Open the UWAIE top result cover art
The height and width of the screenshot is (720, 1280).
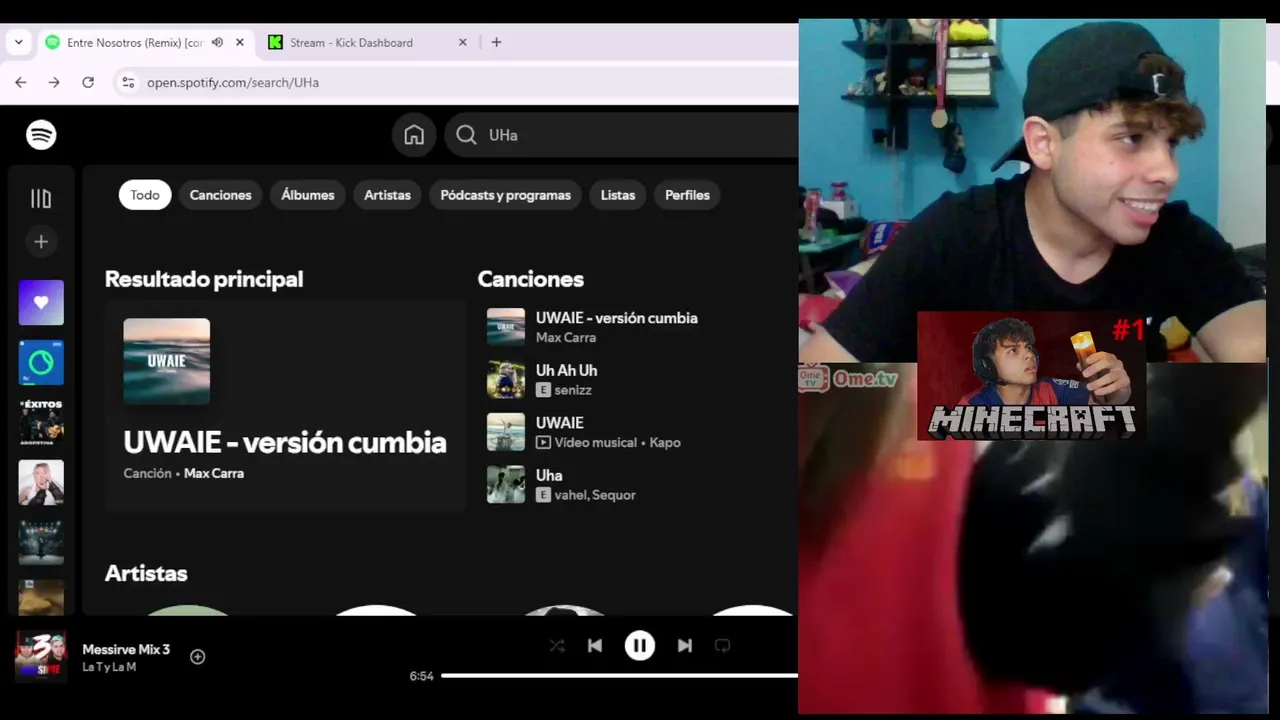click(x=167, y=361)
